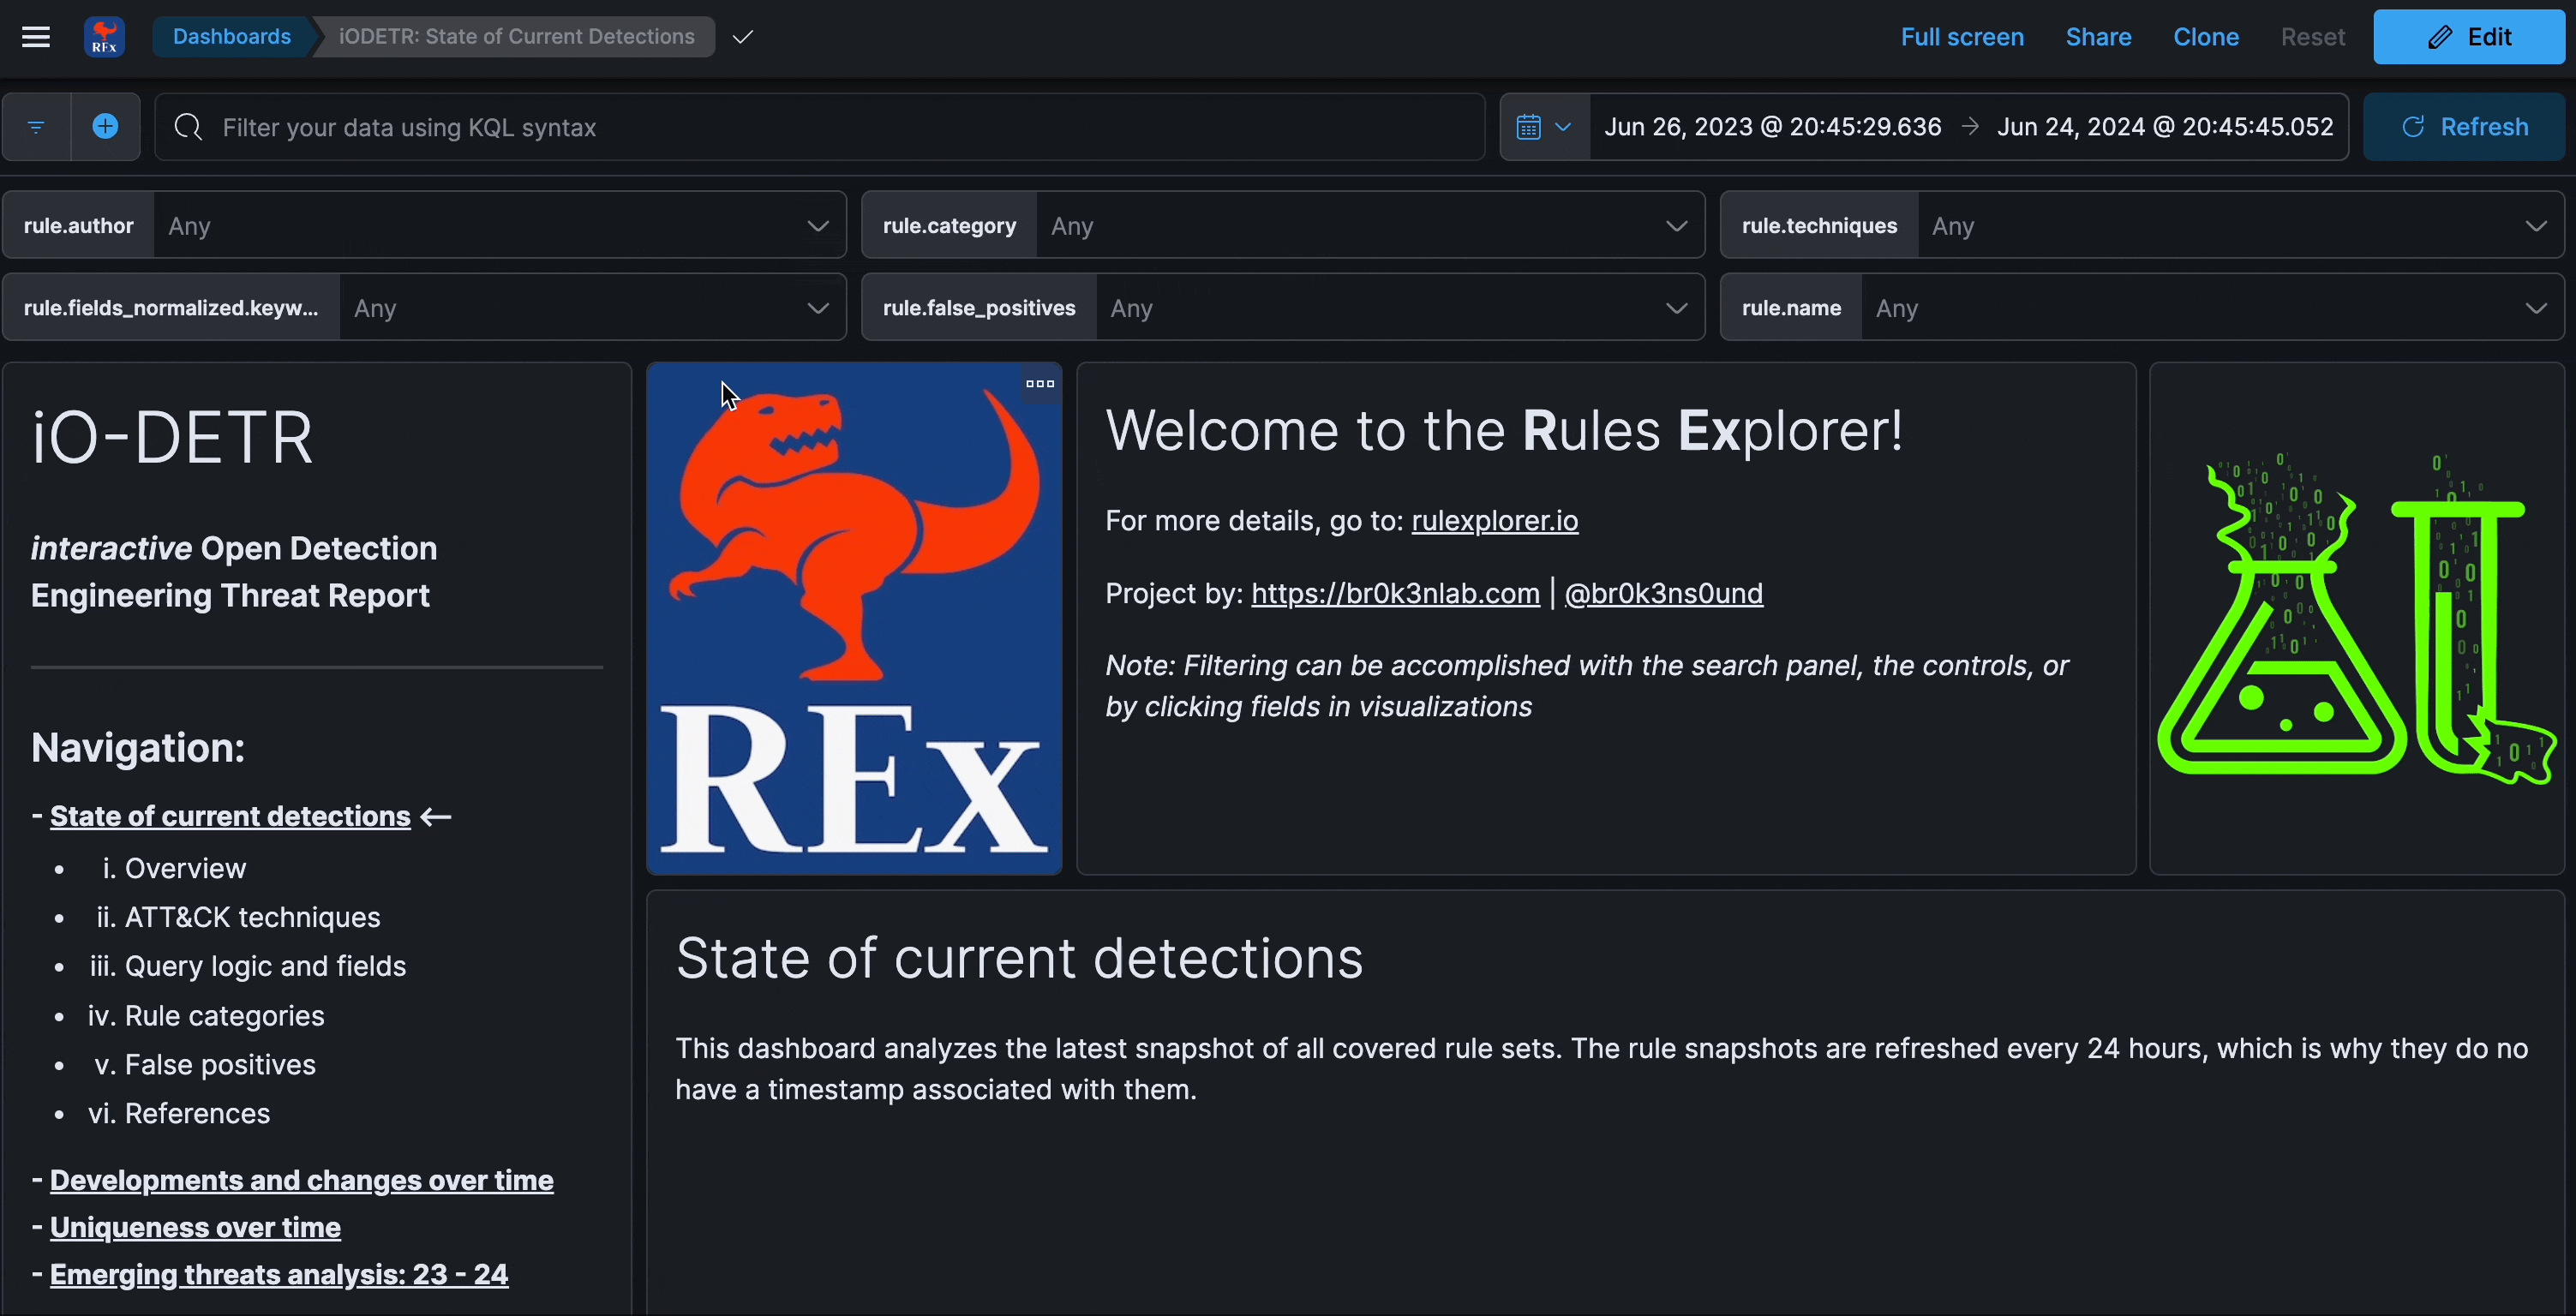Open the hamburger navigation menu
The height and width of the screenshot is (1316, 2576).
coord(36,37)
